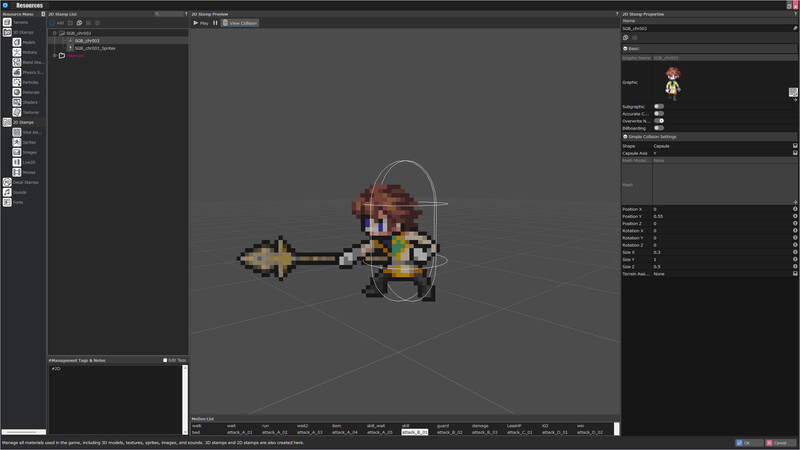Open the Models resource icon
Viewport: 800px width, 450px height.
(x=17, y=42)
